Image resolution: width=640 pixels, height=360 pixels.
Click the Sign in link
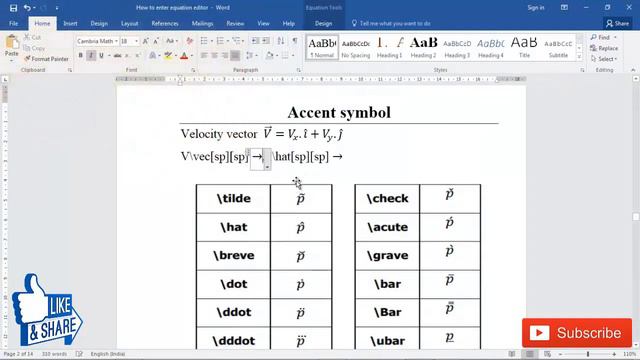coord(536,8)
